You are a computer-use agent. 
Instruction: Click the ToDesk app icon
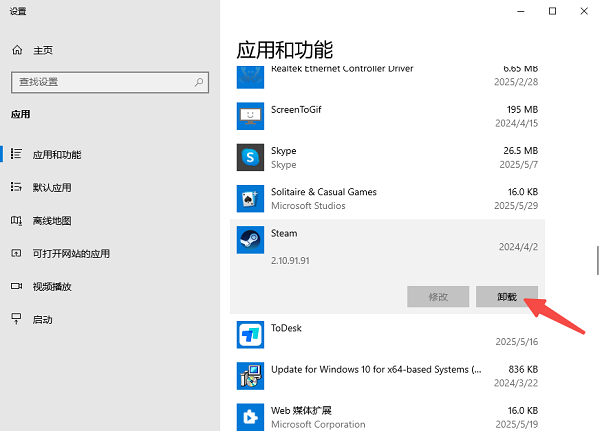click(249, 334)
